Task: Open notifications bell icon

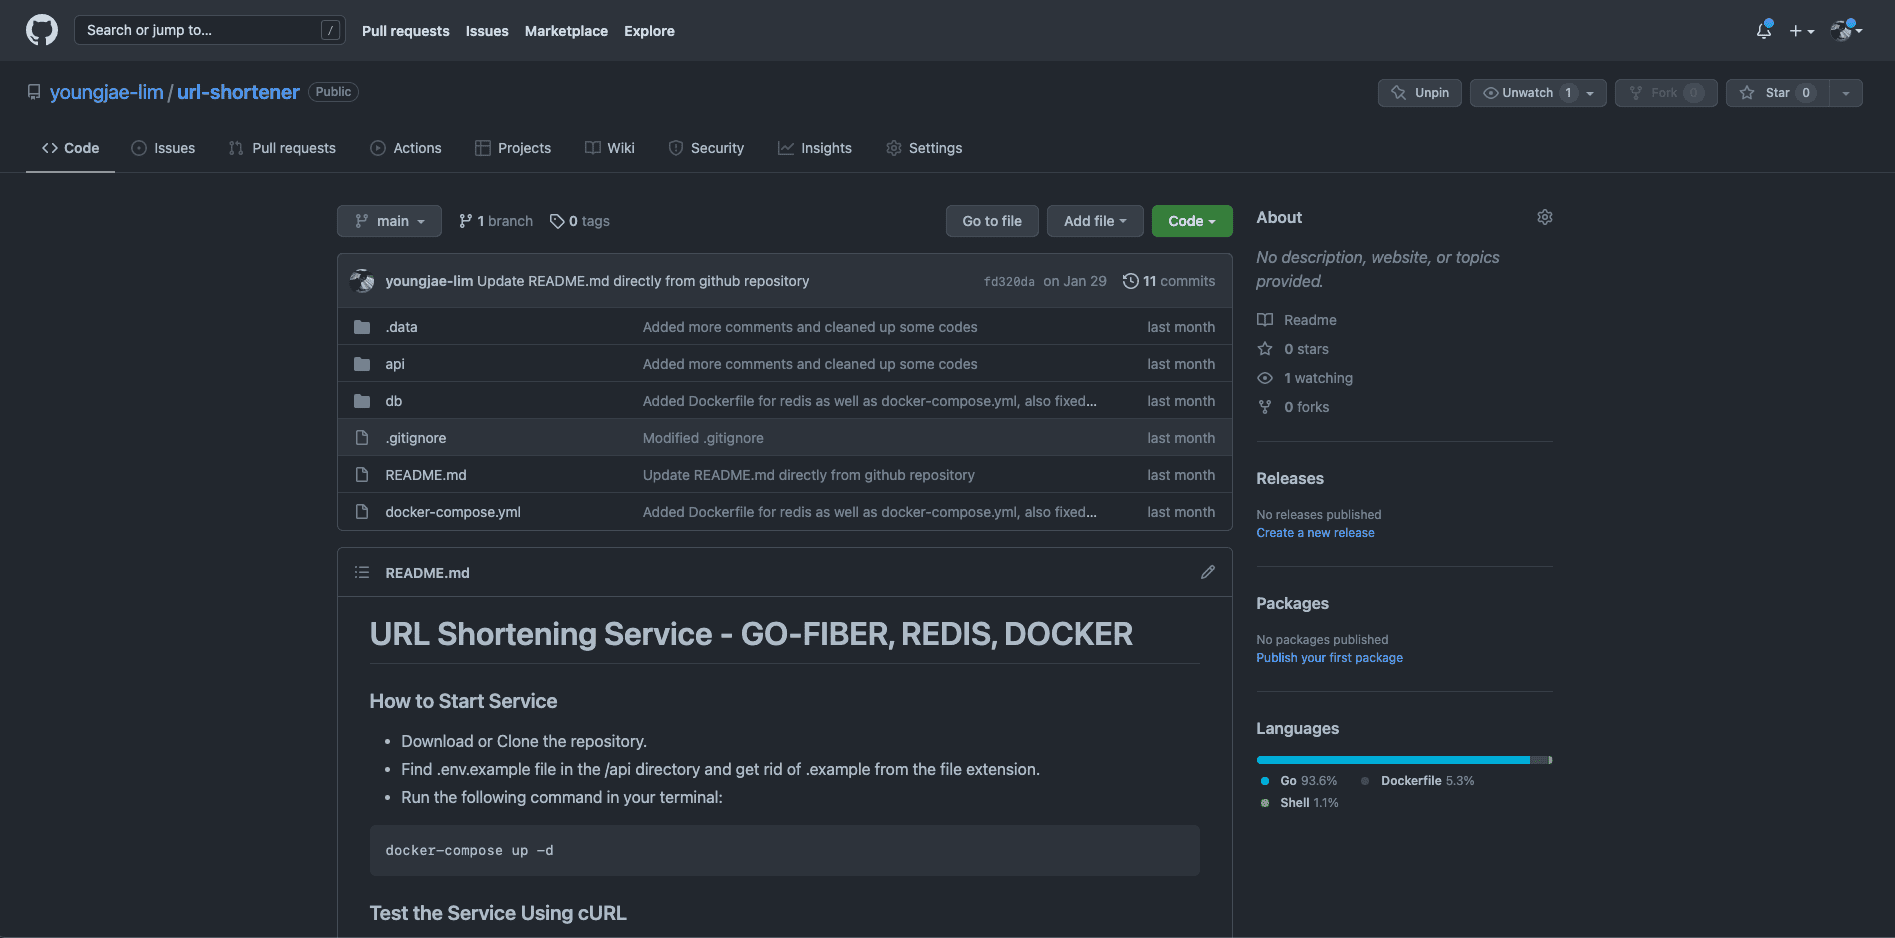Action: click(1764, 31)
